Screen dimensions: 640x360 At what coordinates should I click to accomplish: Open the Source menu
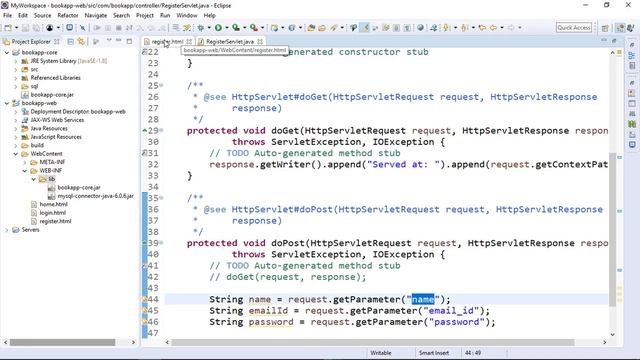click(x=42, y=16)
